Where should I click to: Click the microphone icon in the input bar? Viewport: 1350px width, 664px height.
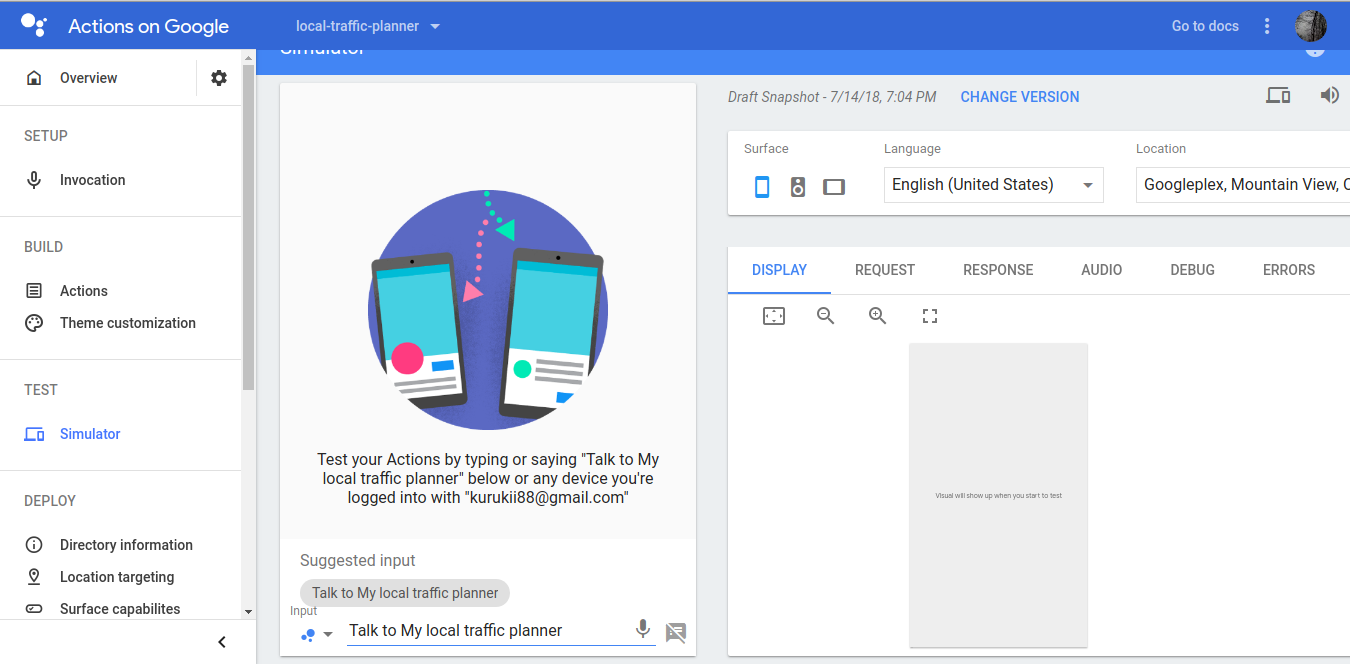[643, 629]
